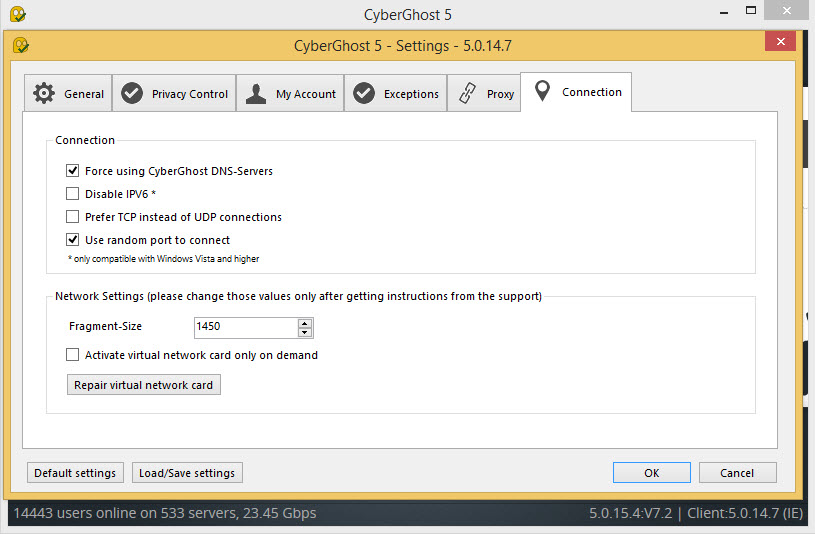
Task: Click the Default settings button
Action: coord(75,473)
